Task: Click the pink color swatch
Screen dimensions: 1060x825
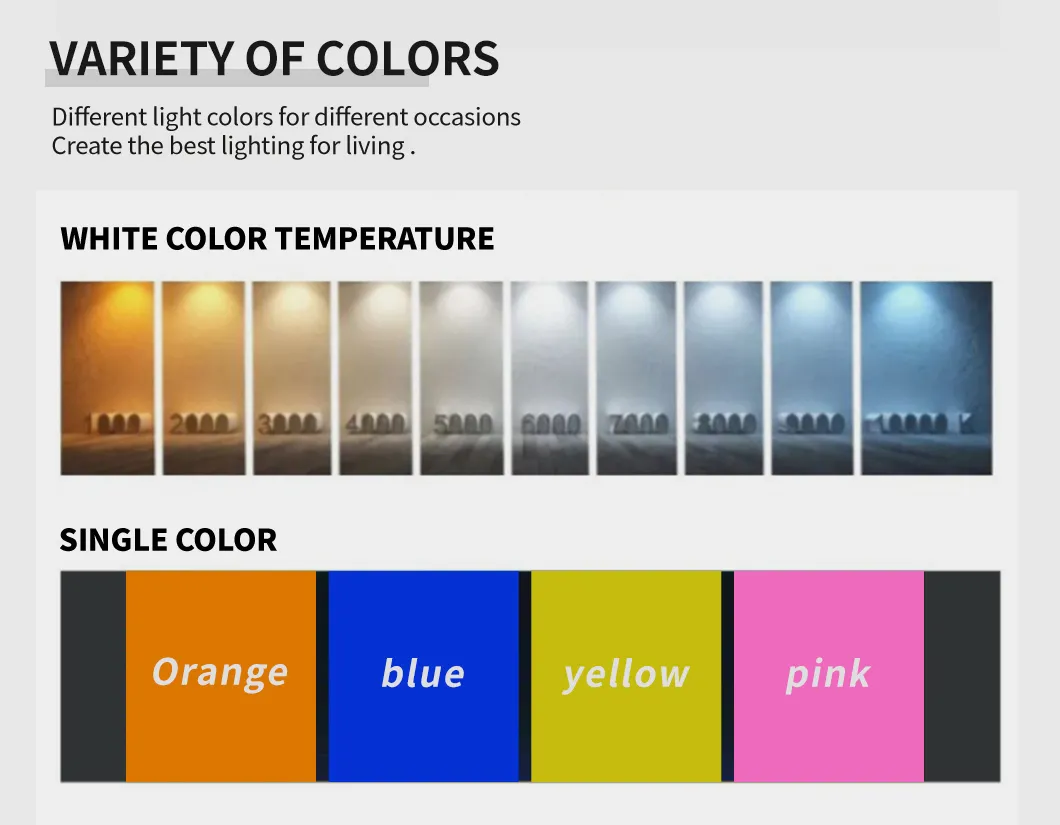Action: point(828,676)
